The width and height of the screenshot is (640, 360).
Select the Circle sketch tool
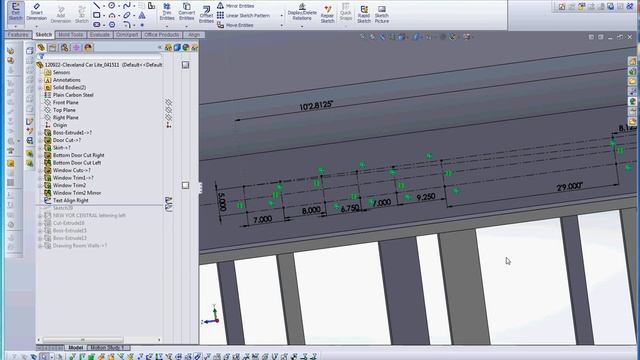tap(111, 5)
